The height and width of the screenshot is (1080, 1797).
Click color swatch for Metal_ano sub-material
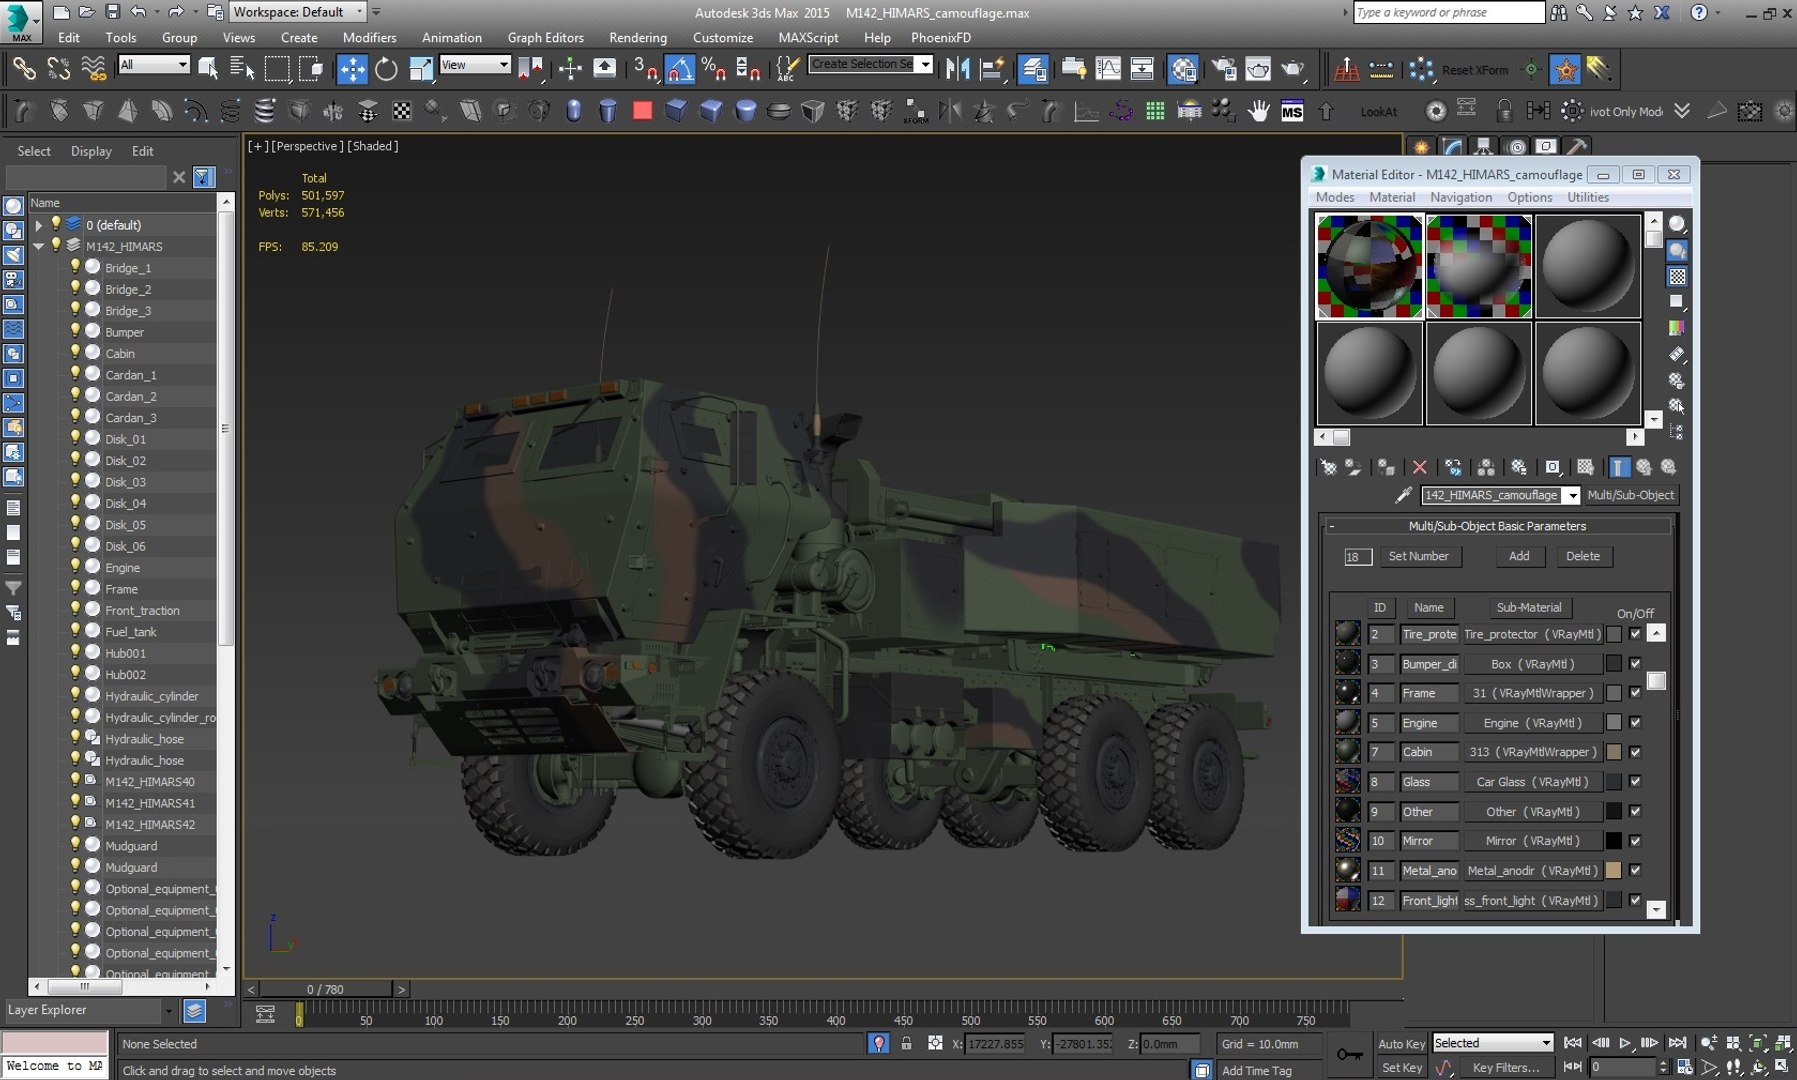pyautogui.click(x=1613, y=871)
